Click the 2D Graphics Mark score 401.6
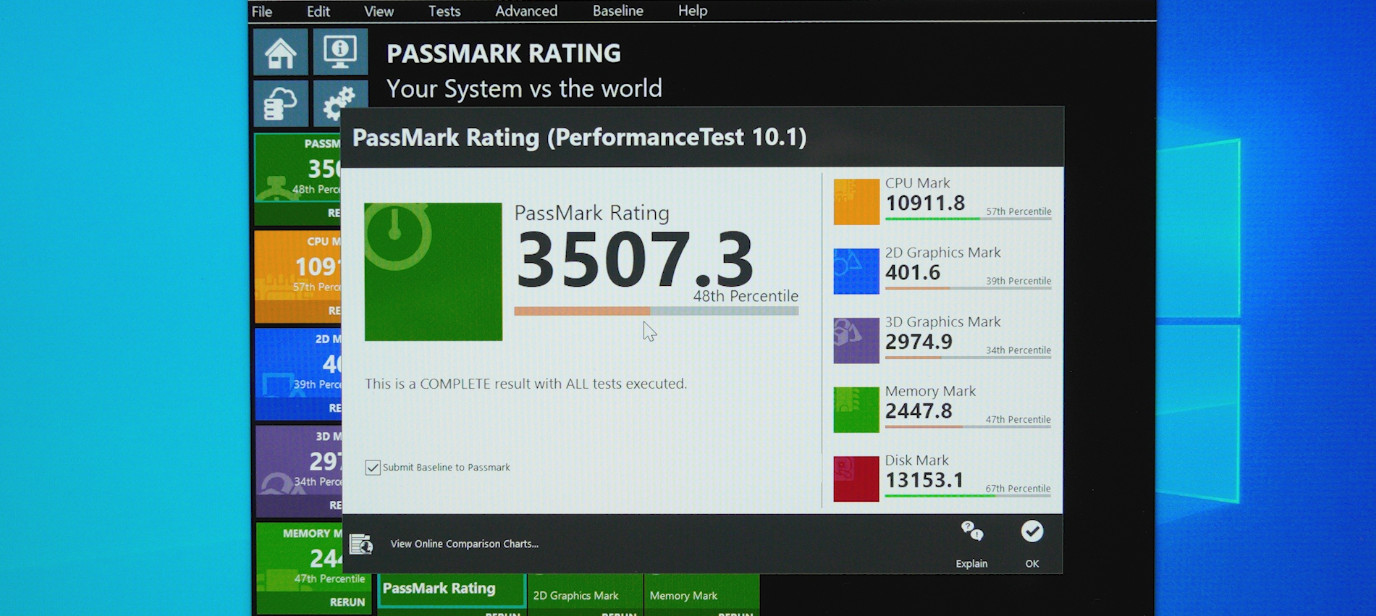Viewport: 1376px width, 616px height. pos(913,273)
